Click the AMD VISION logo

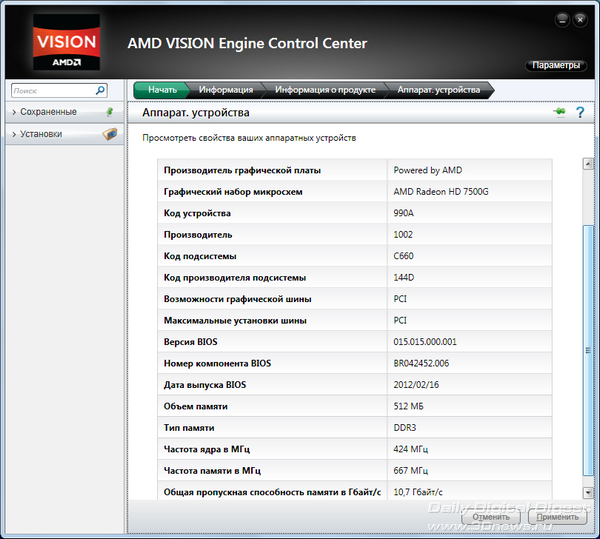(x=67, y=42)
